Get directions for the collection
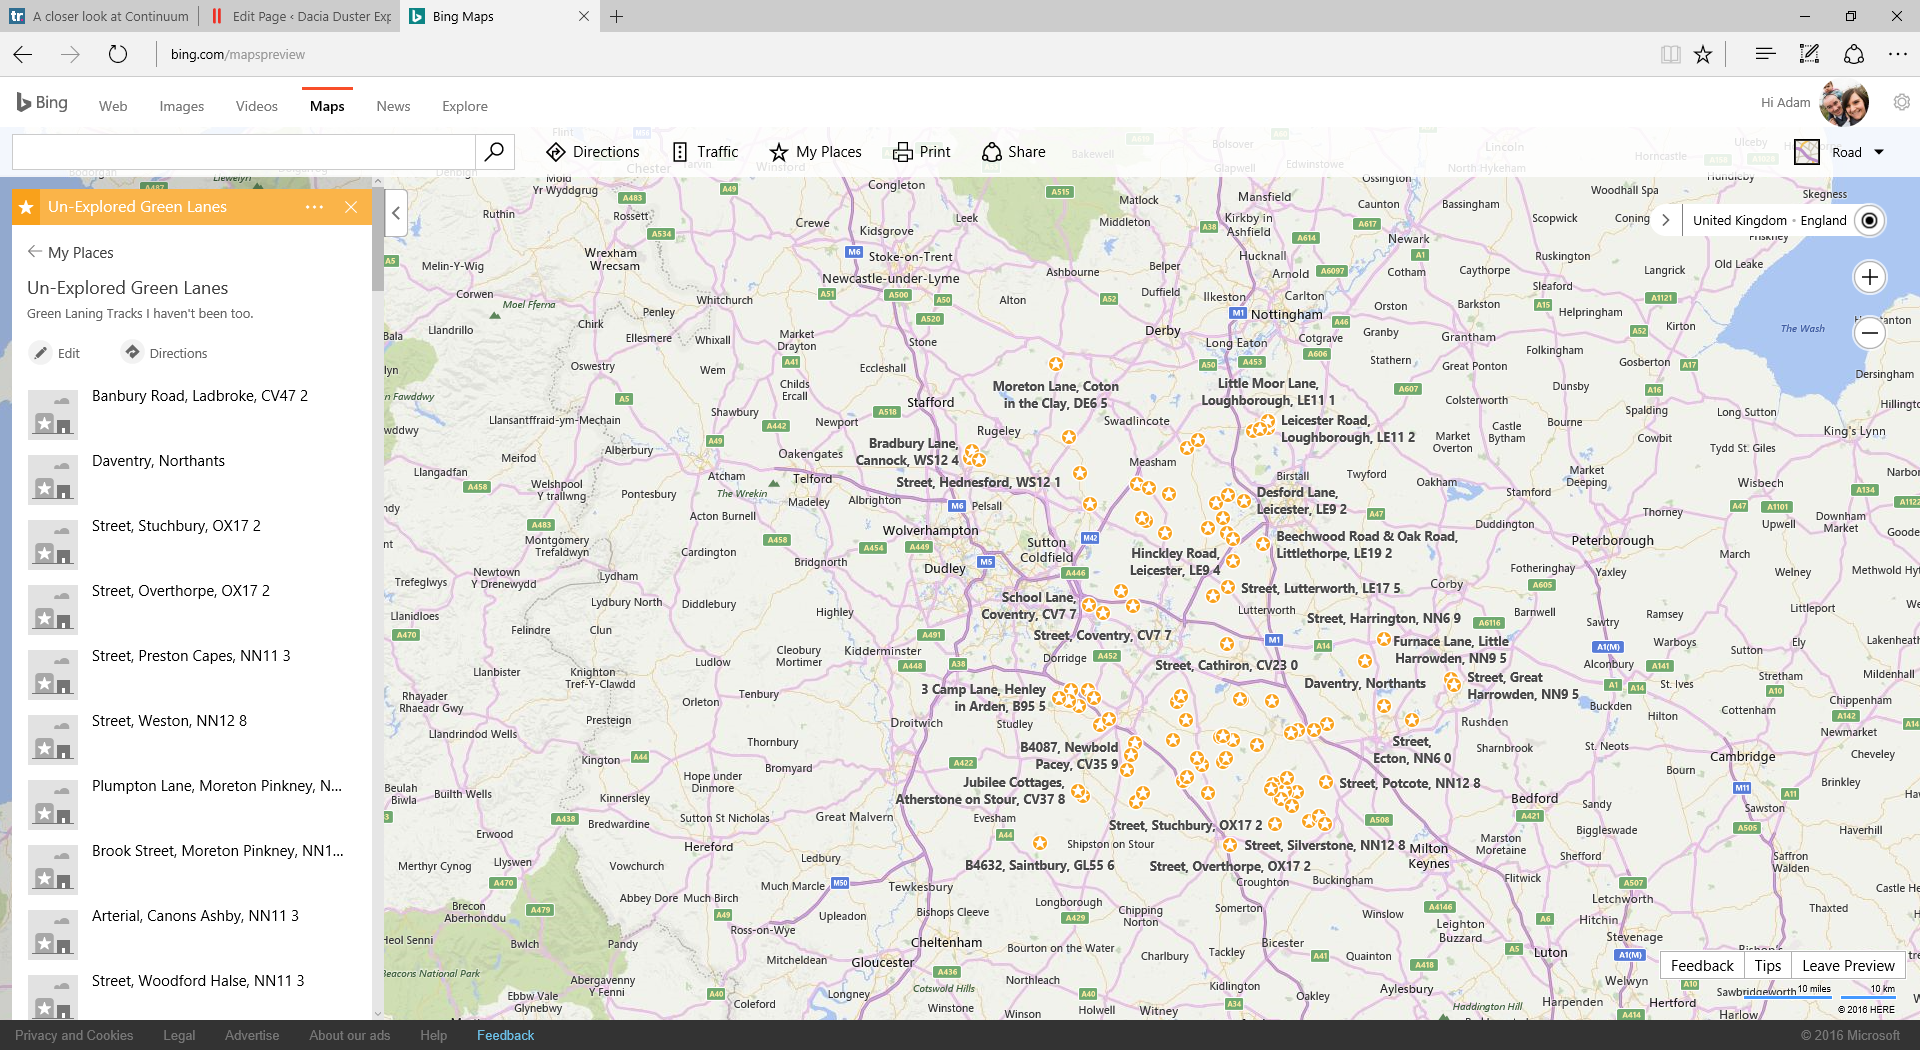 (165, 353)
